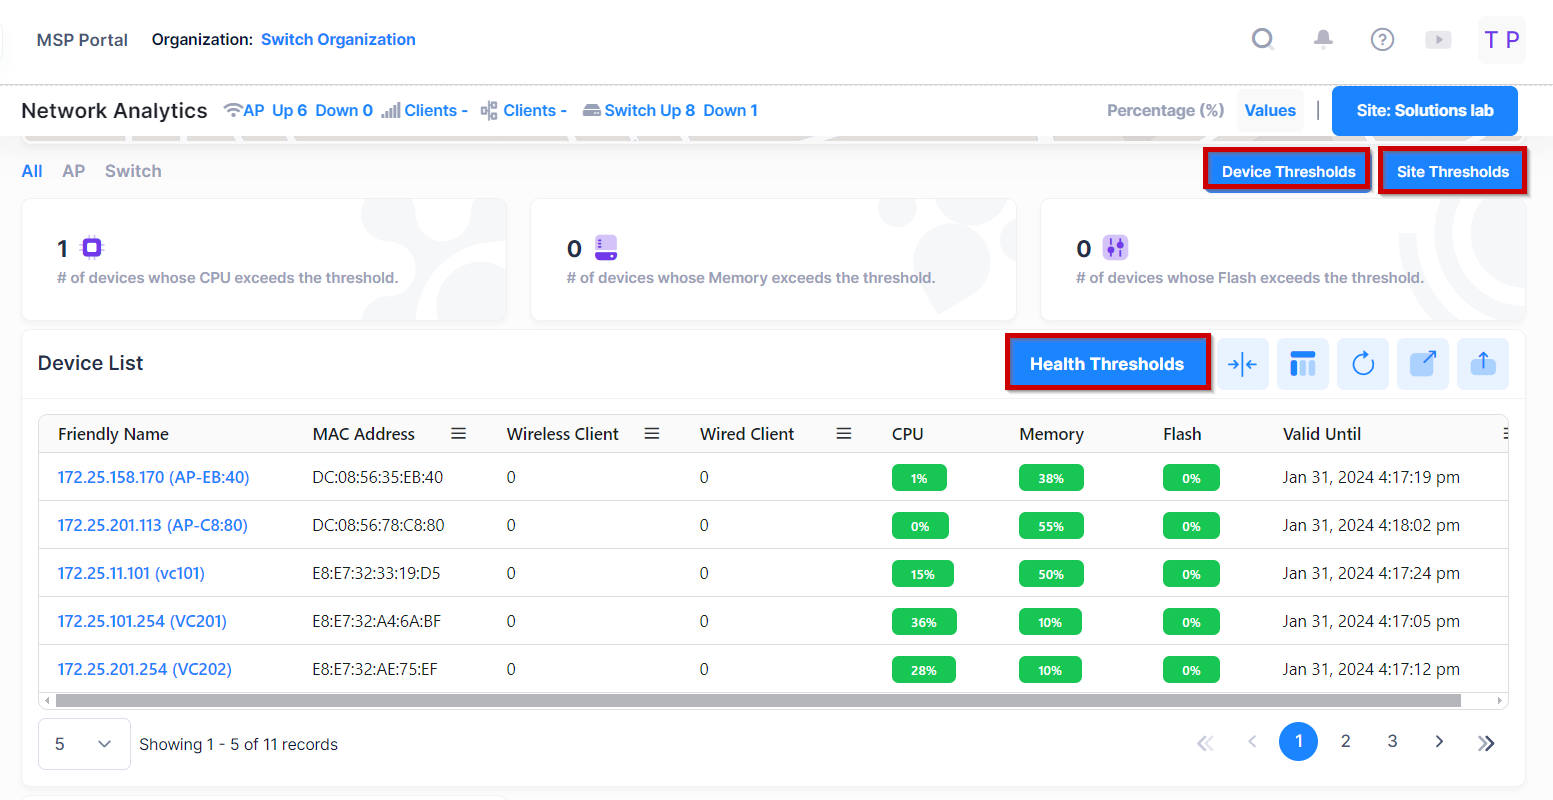The image size is (1553, 800).
Task: Go to the last page double arrow
Action: pyautogui.click(x=1486, y=742)
